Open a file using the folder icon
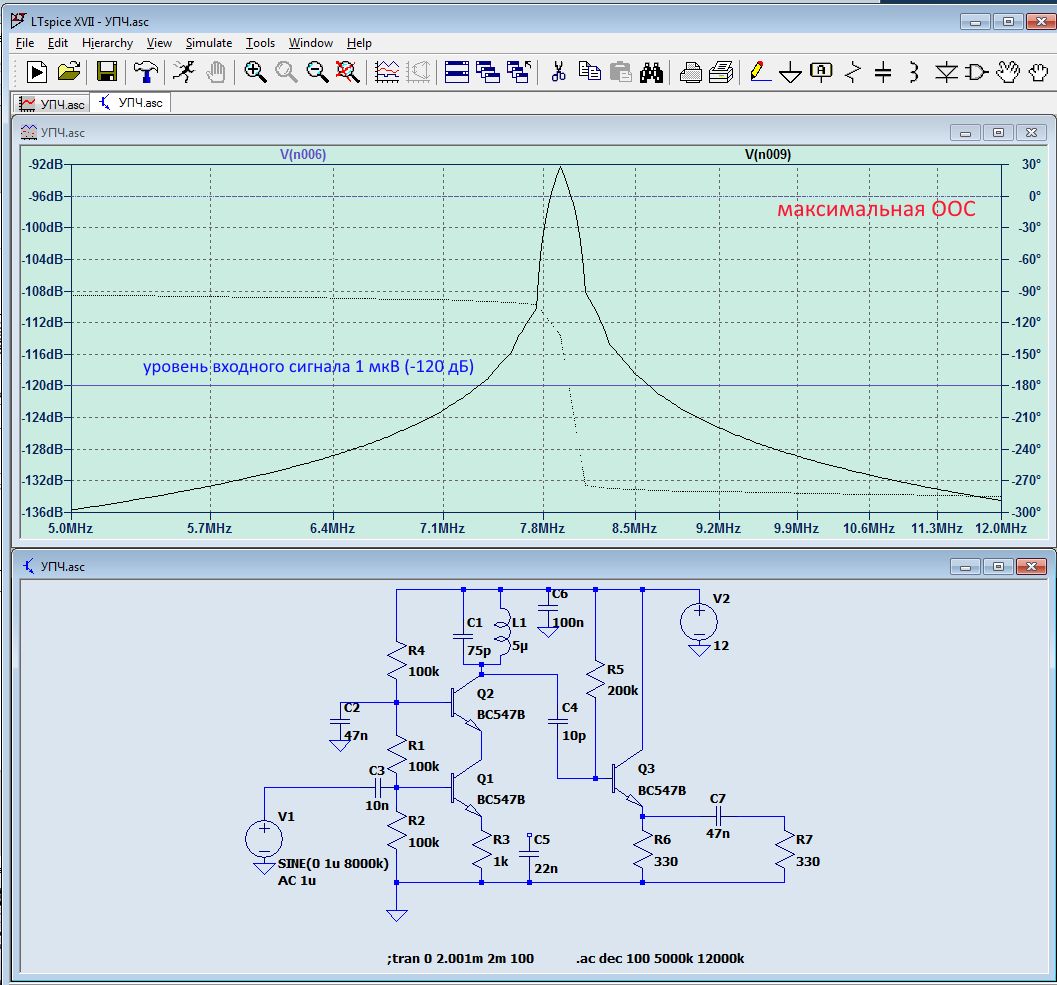 [69, 71]
